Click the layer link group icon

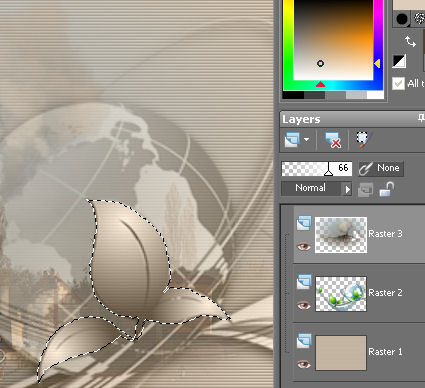[x=365, y=190]
